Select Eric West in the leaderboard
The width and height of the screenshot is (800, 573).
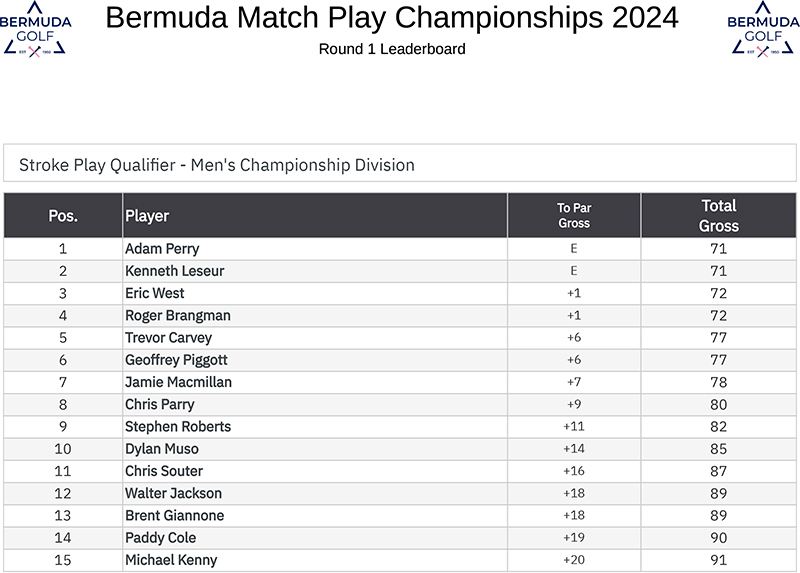click(x=155, y=293)
